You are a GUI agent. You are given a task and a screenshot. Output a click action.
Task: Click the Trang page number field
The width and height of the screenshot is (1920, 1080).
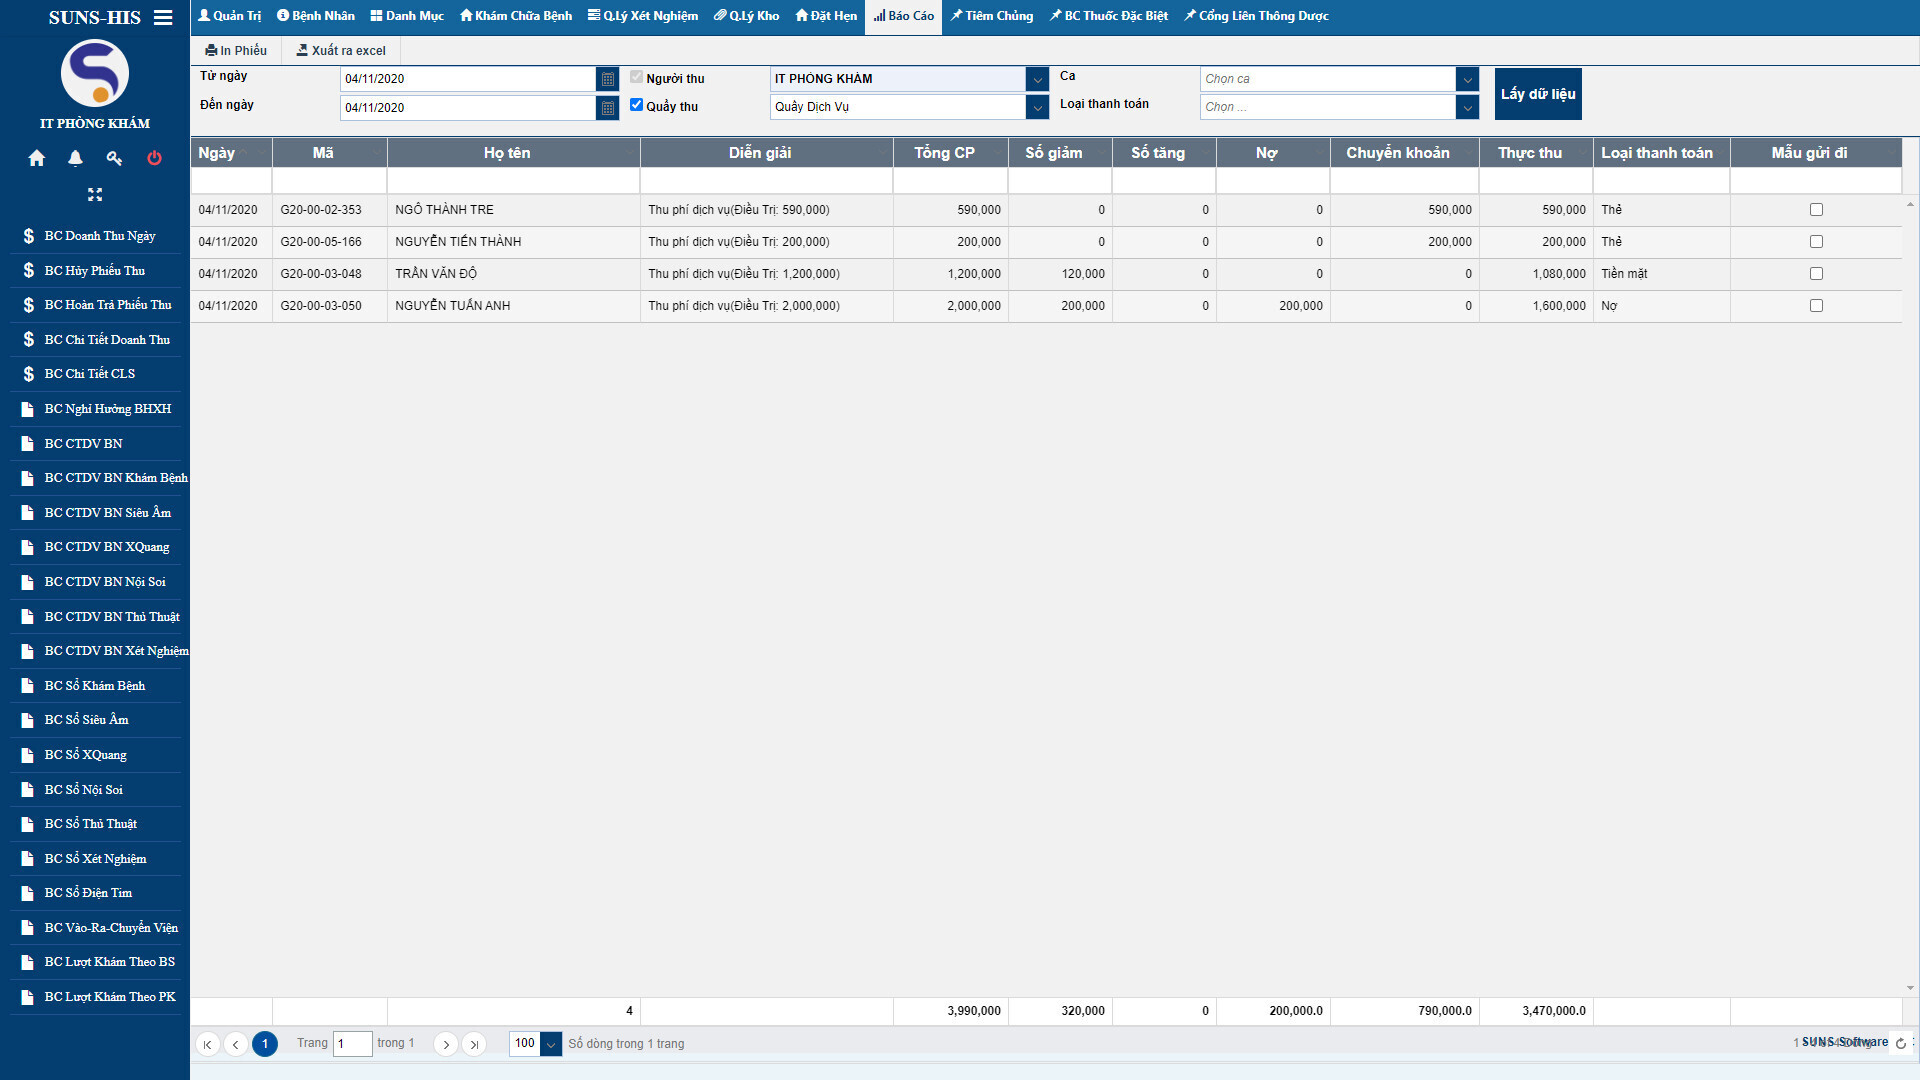point(352,1044)
